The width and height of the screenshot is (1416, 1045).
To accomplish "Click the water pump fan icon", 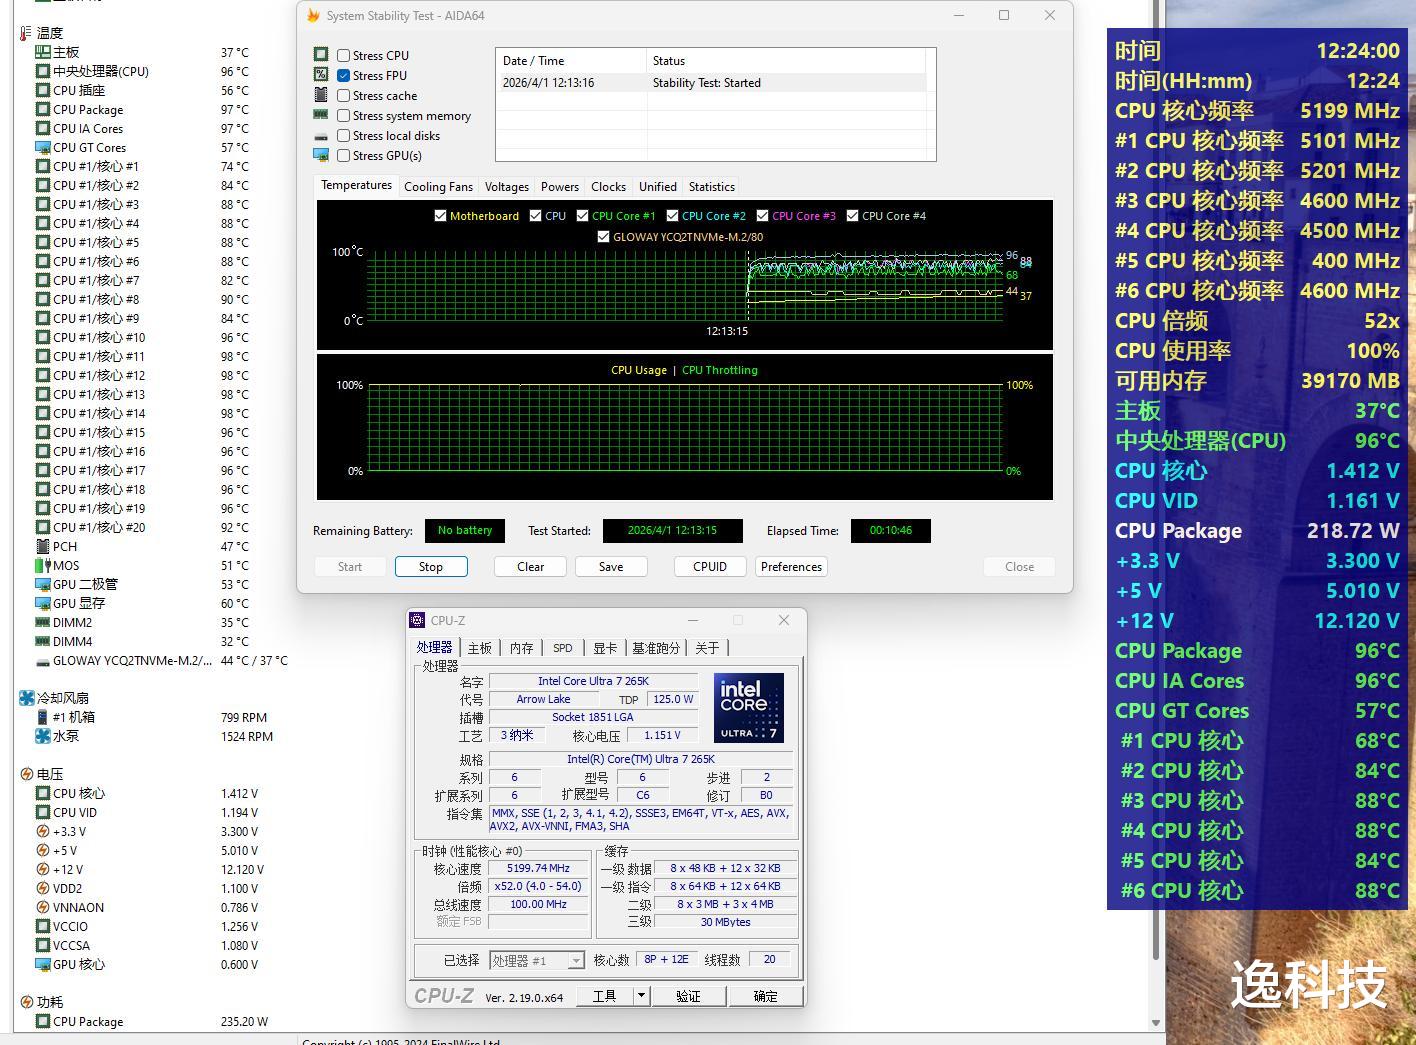I will click(43, 736).
